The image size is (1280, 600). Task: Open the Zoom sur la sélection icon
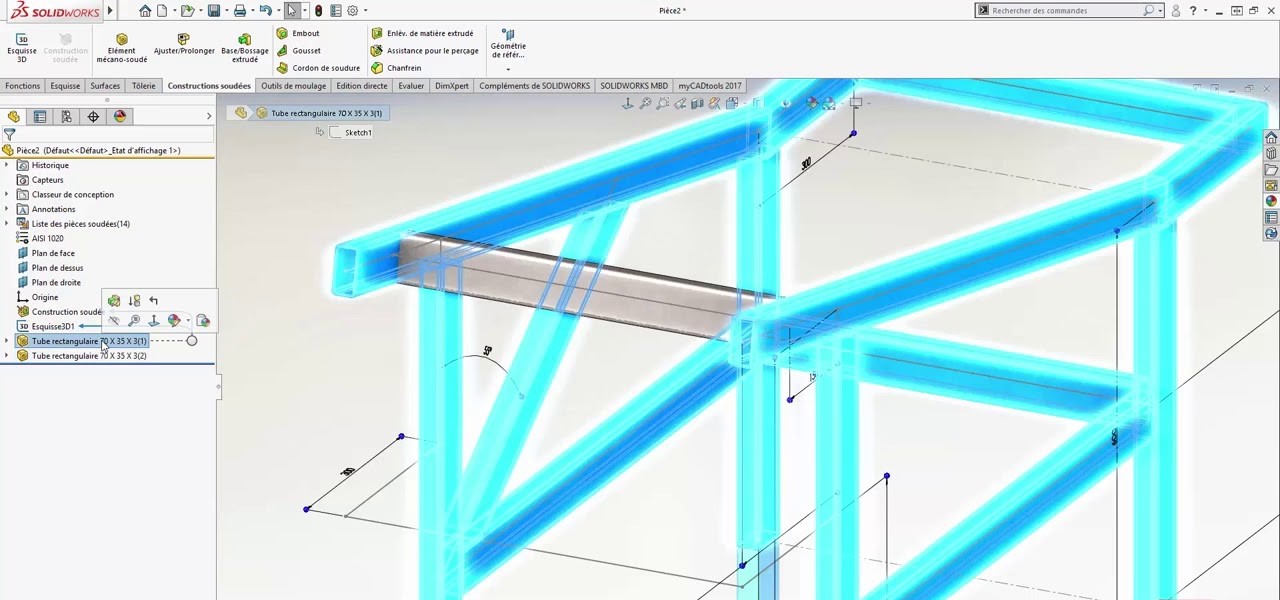tap(134, 320)
